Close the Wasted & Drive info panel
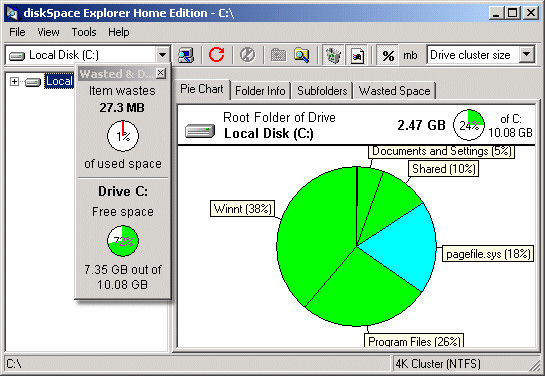Viewport: 545px width, 376px height. click(x=161, y=73)
